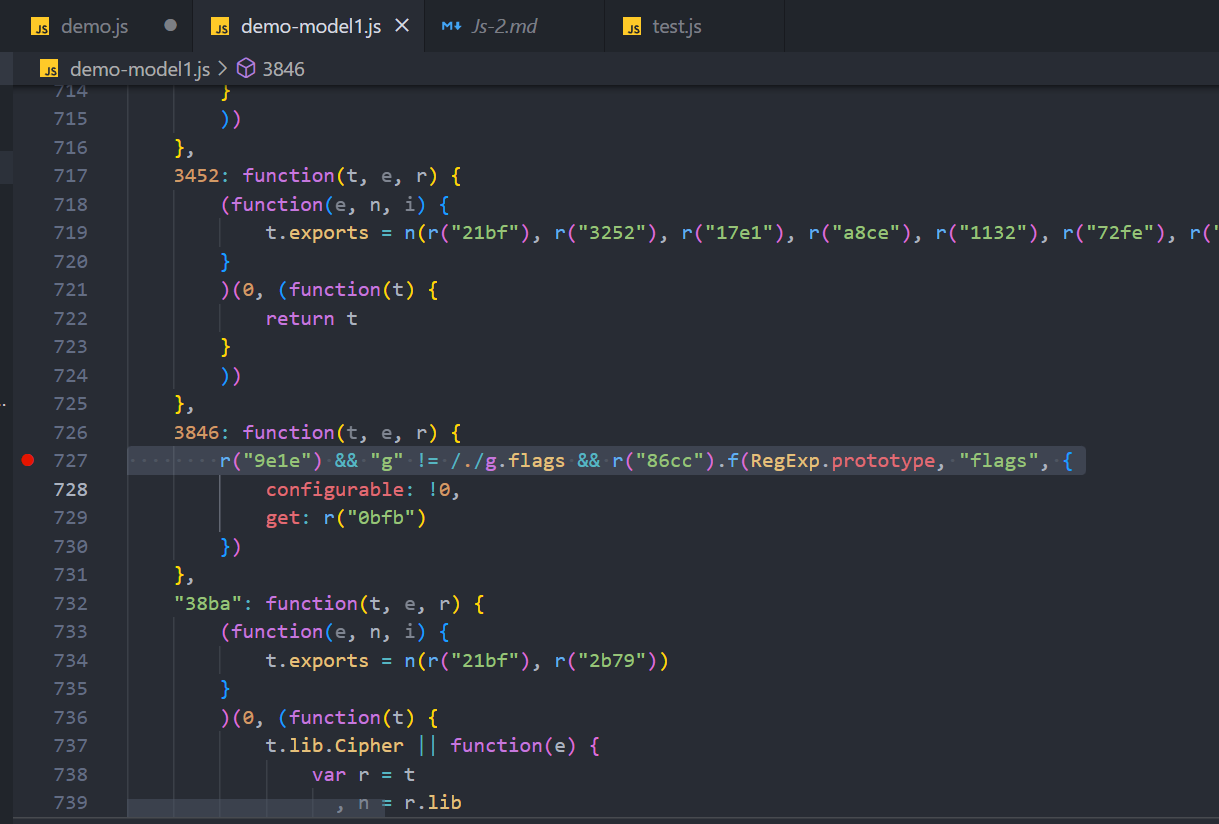Click the symbol cube icon before 3846 breadcrumb
Image resolution: width=1219 pixels, height=824 pixels.
245,69
